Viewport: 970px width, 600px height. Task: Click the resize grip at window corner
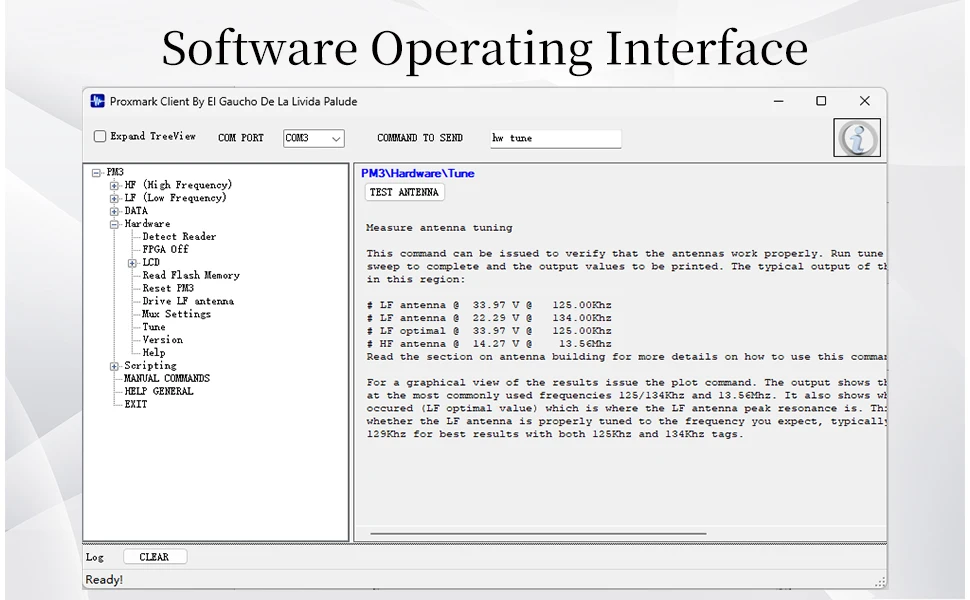click(880, 581)
